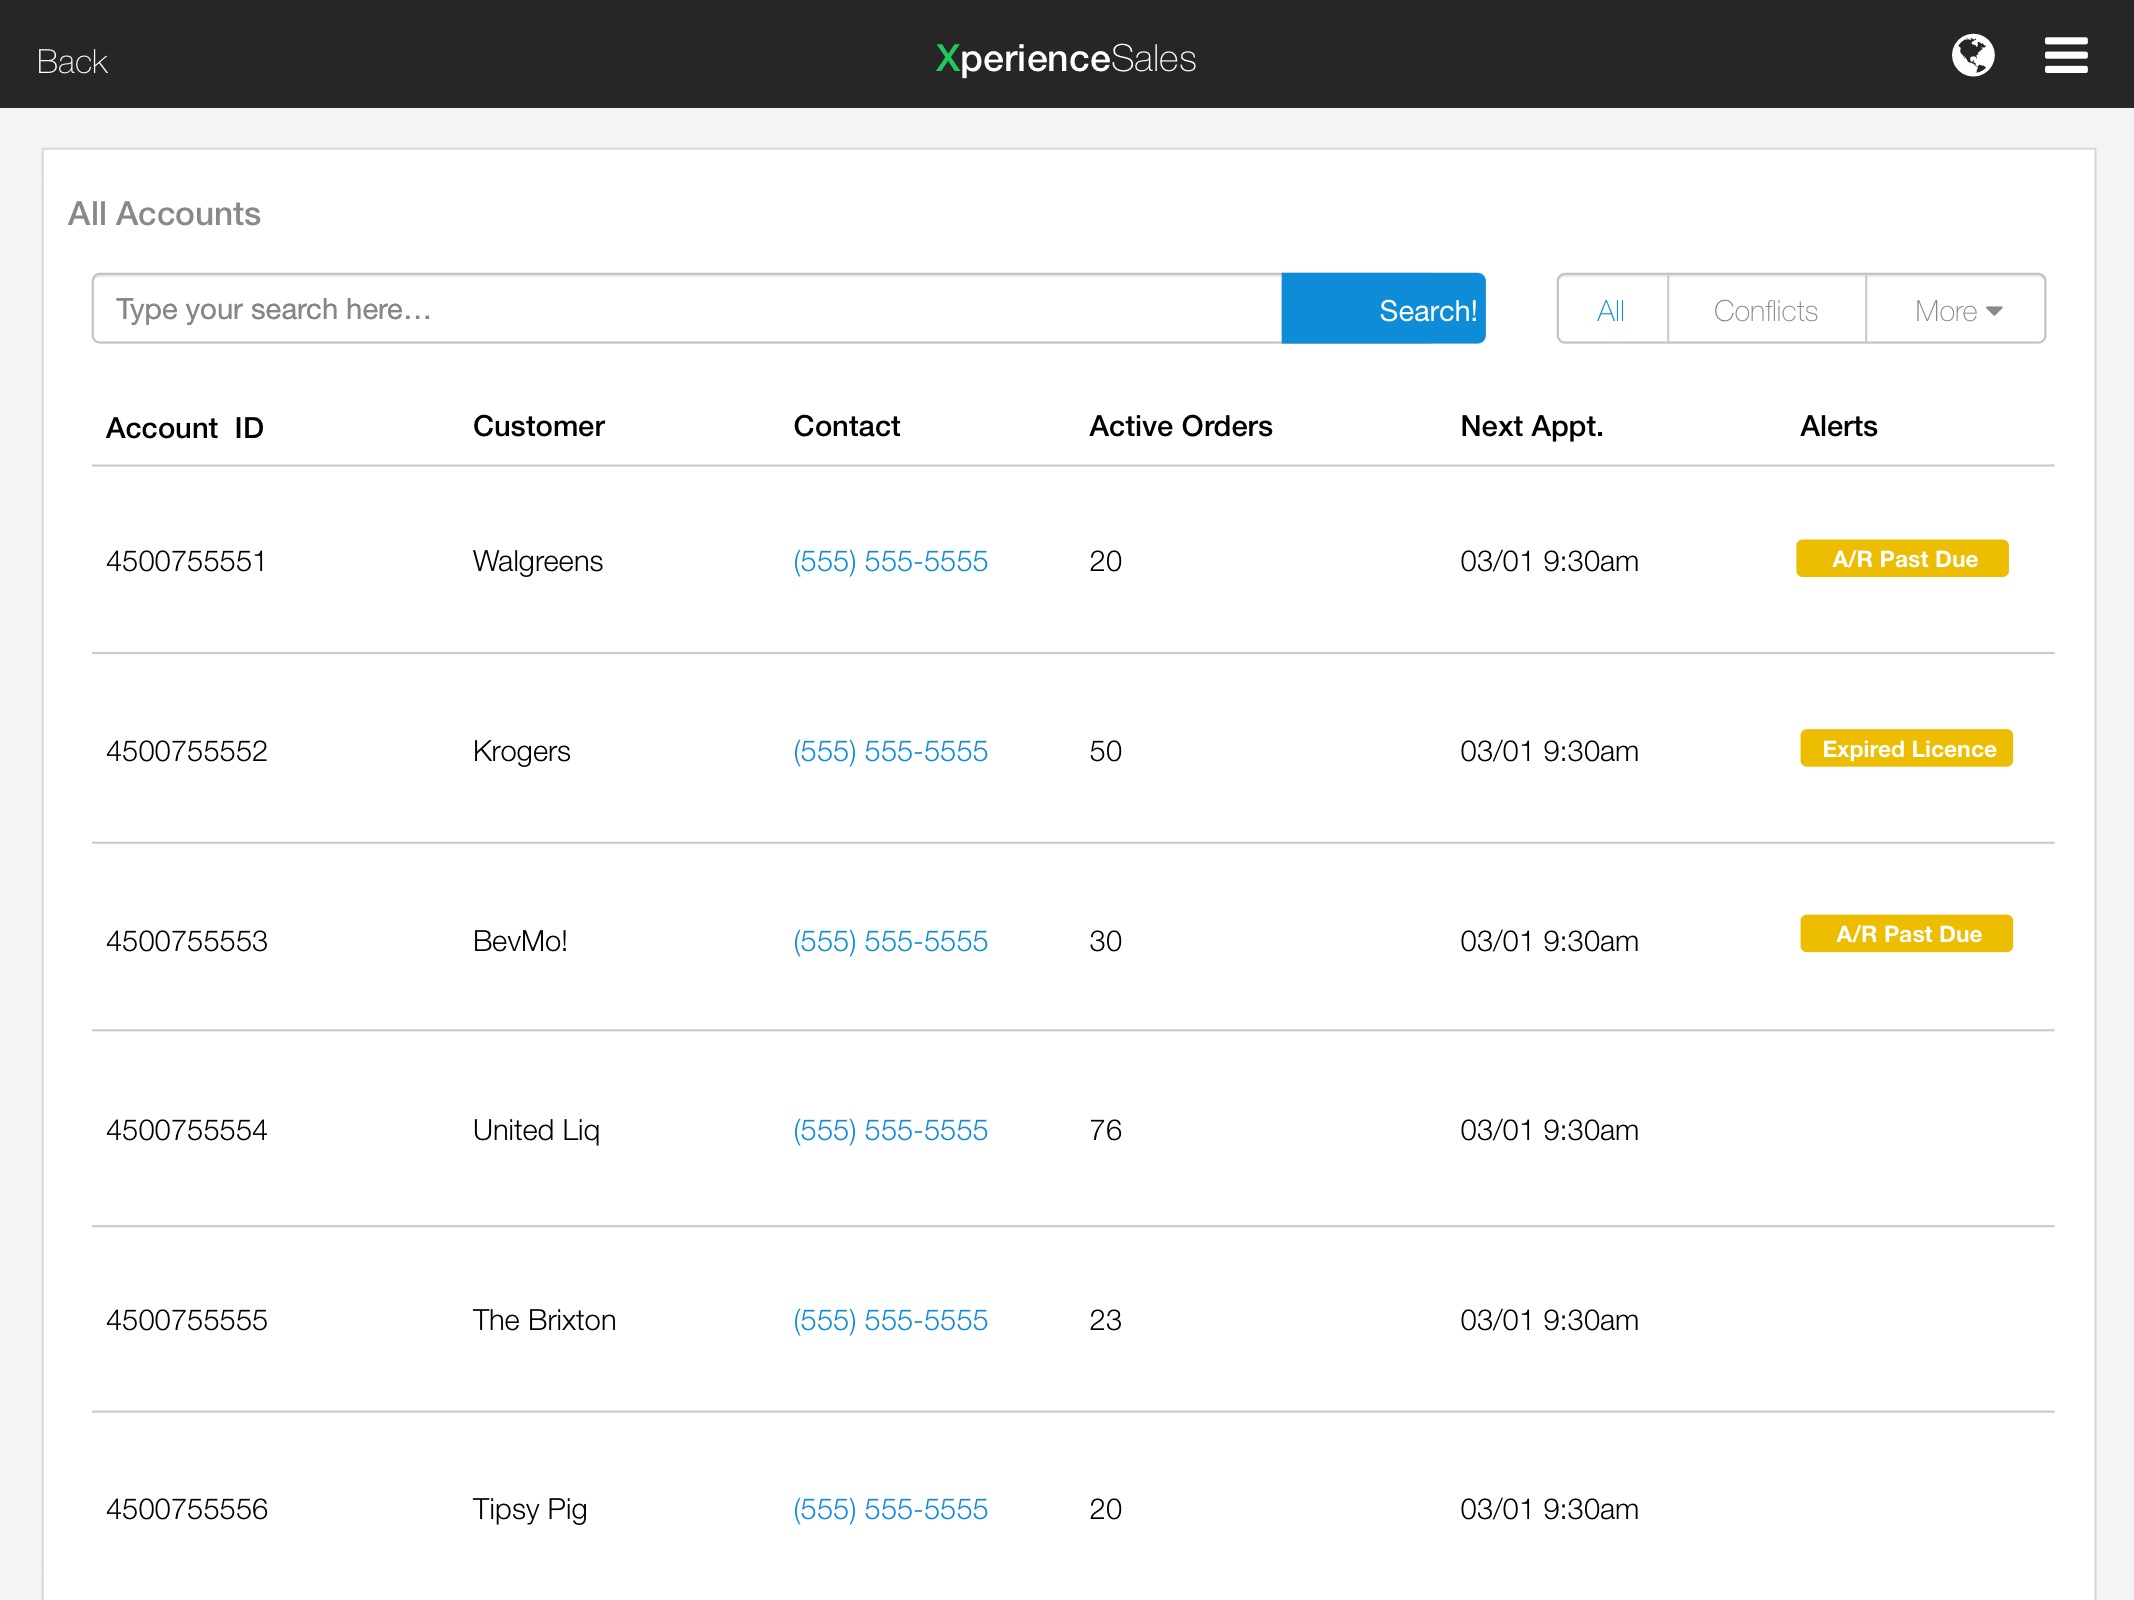Click BevMo! next appointment 03/01 9:30am
This screenshot has height=1600, width=2134.
tap(1549, 941)
